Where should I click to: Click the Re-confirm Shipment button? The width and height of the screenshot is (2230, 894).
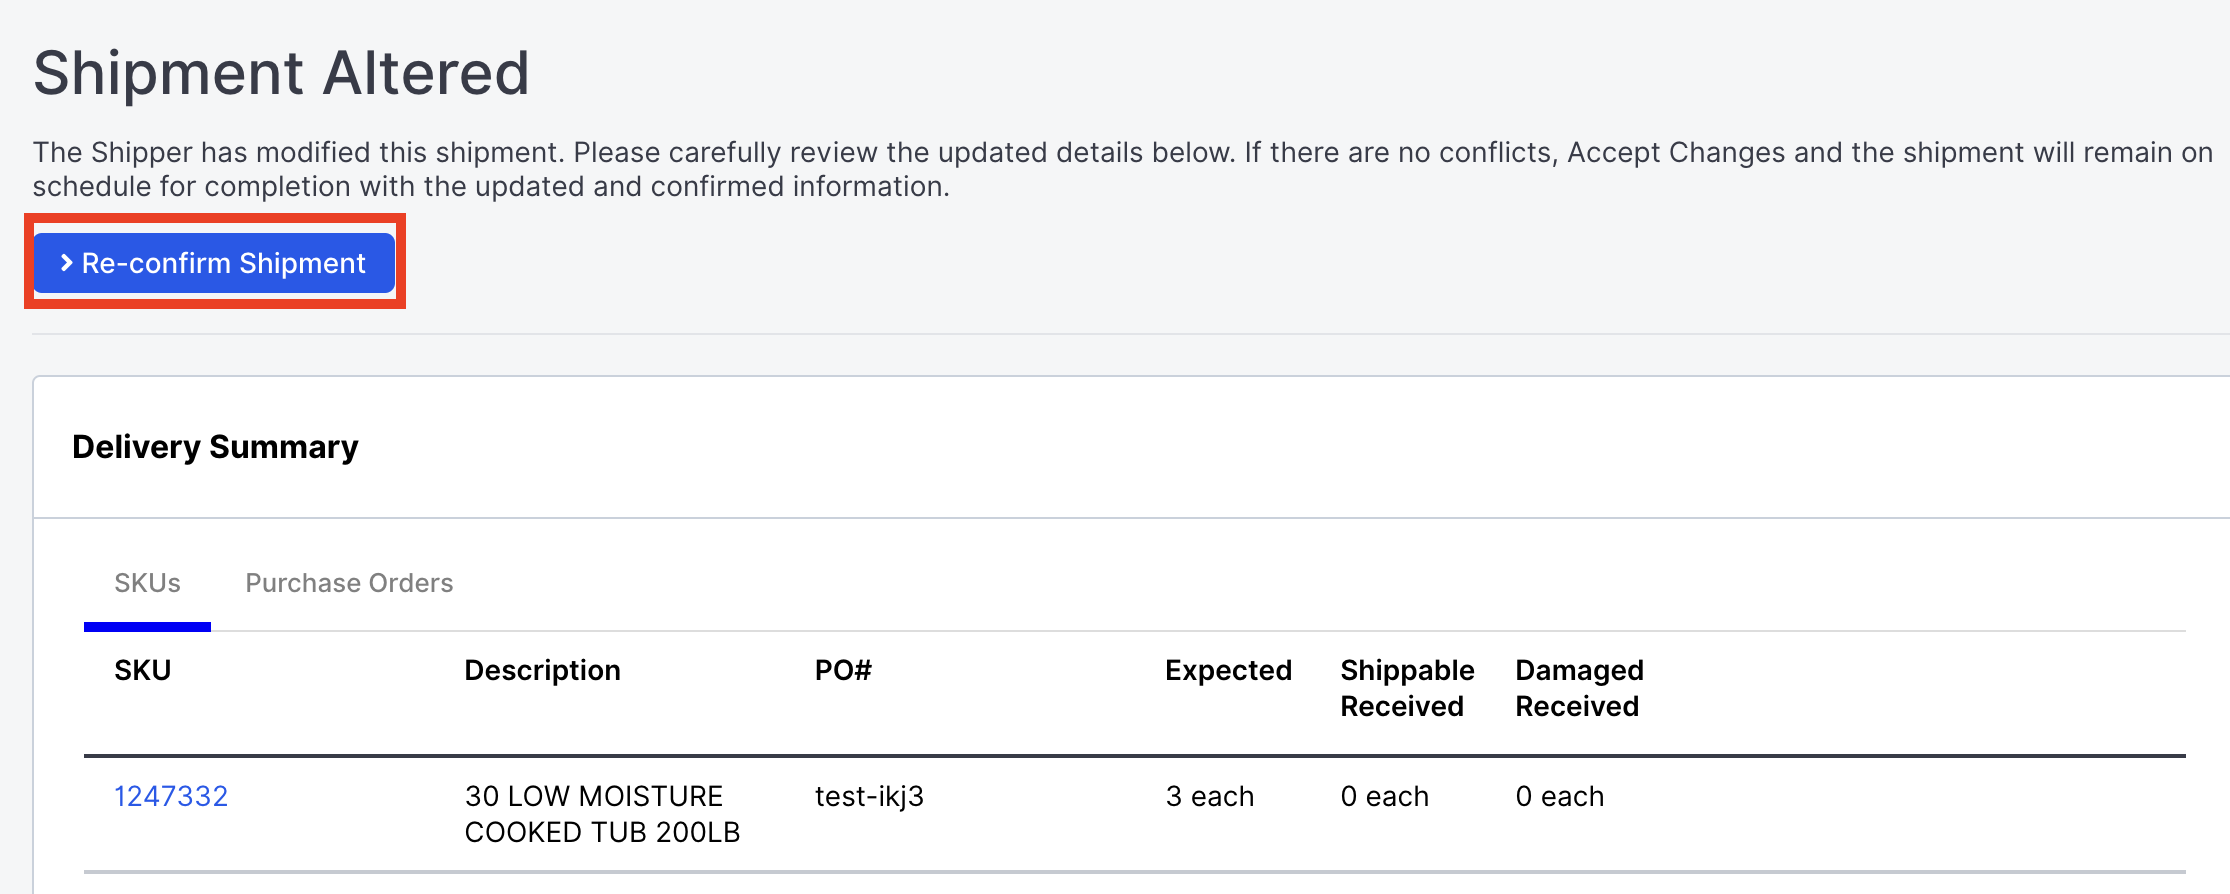[x=213, y=262]
